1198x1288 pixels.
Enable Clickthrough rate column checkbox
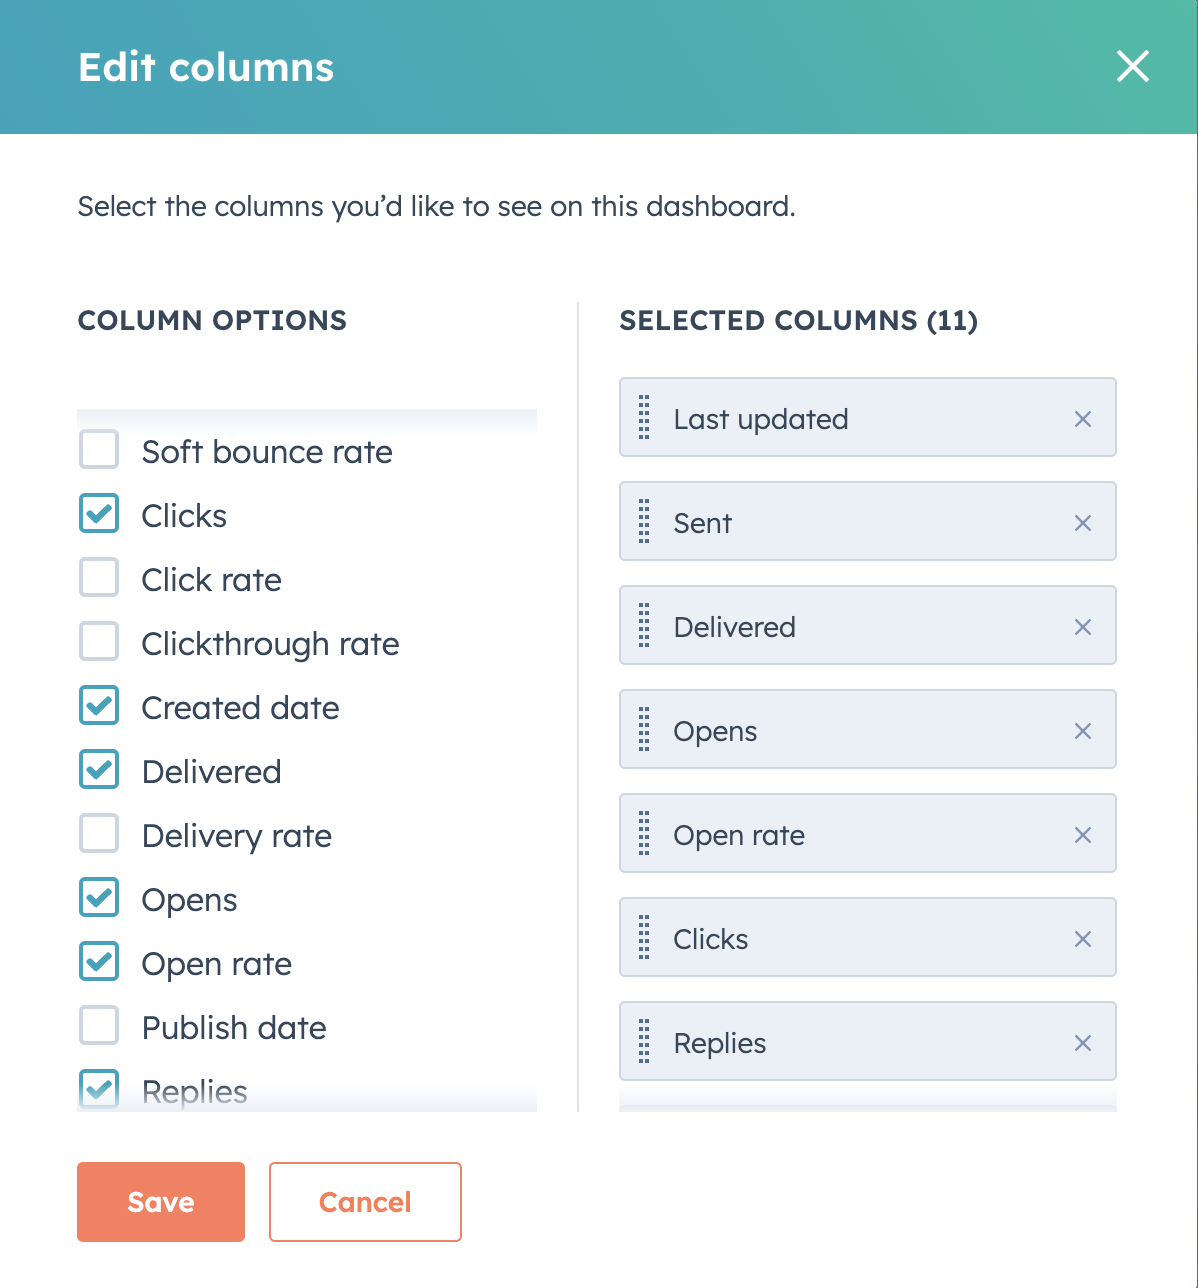tap(99, 642)
